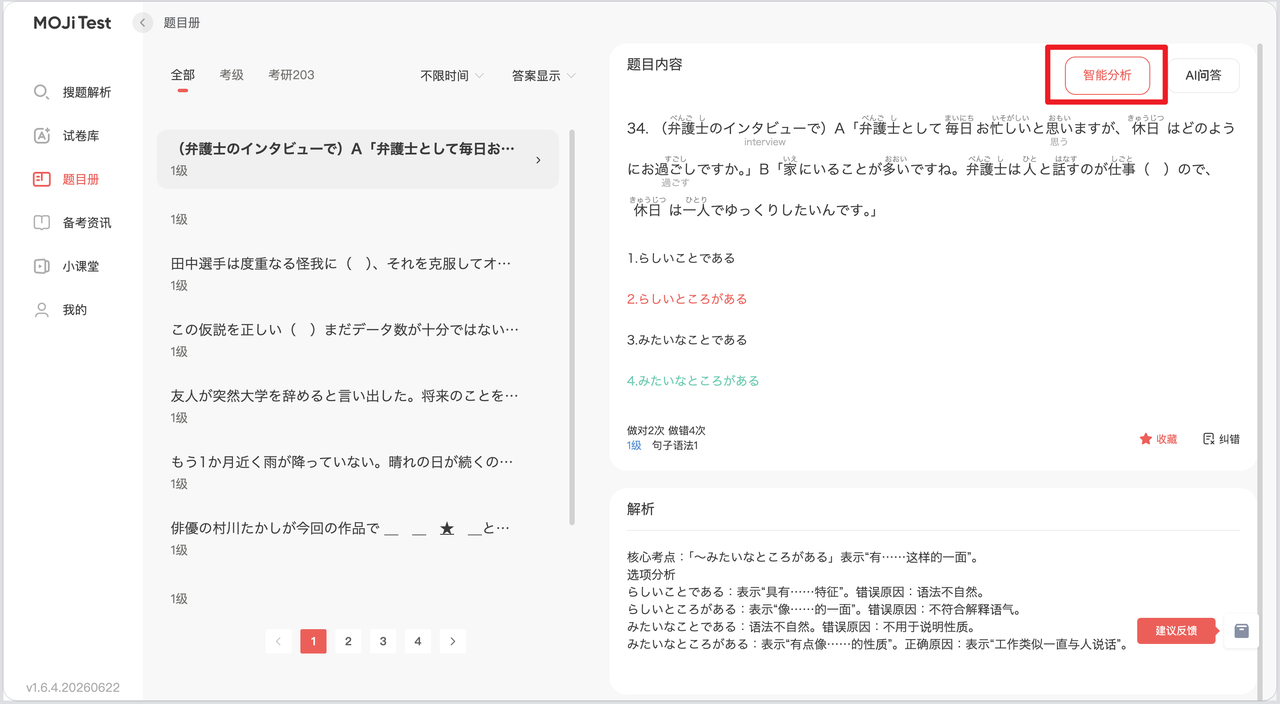Image resolution: width=1280 pixels, height=704 pixels.
Task: Click the MOJi Test logo
Action: pyautogui.click(x=72, y=23)
